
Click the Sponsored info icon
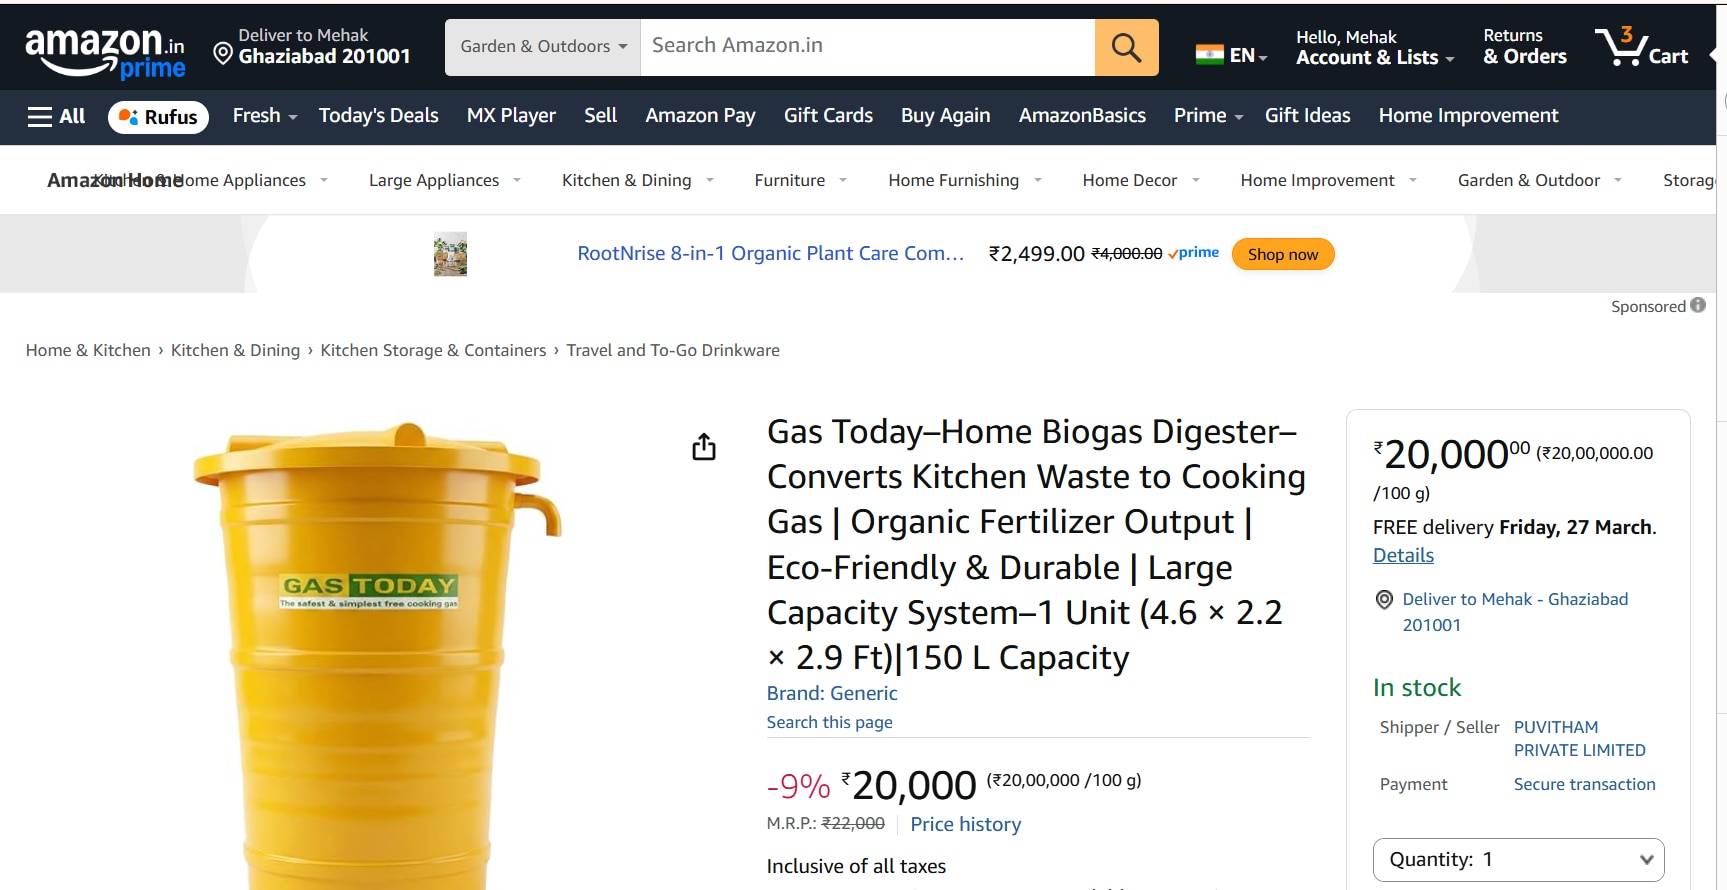point(1698,306)
